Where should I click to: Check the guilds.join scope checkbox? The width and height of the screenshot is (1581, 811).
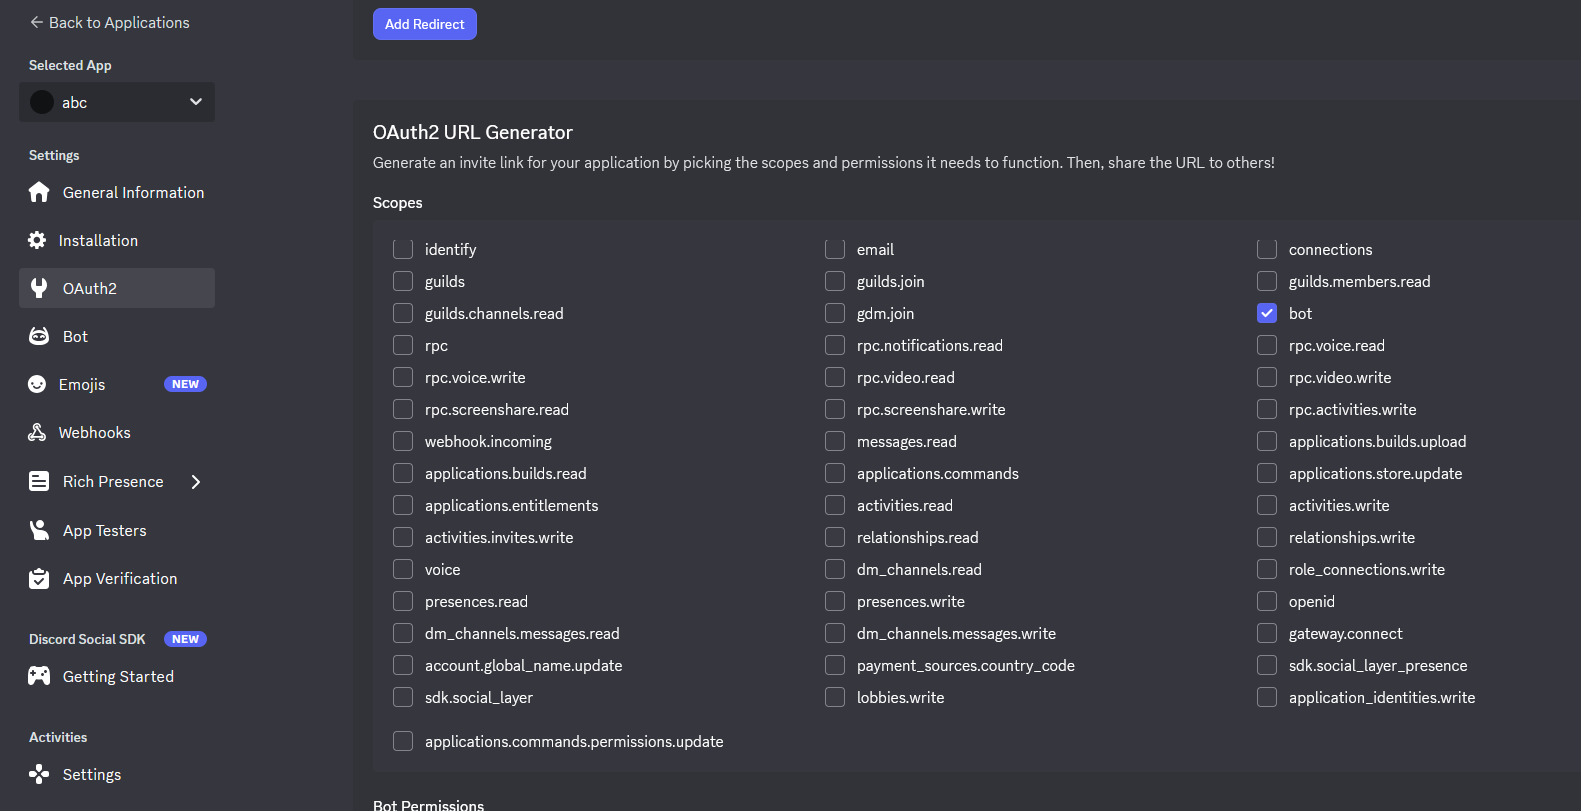click(x=835, y=281)
